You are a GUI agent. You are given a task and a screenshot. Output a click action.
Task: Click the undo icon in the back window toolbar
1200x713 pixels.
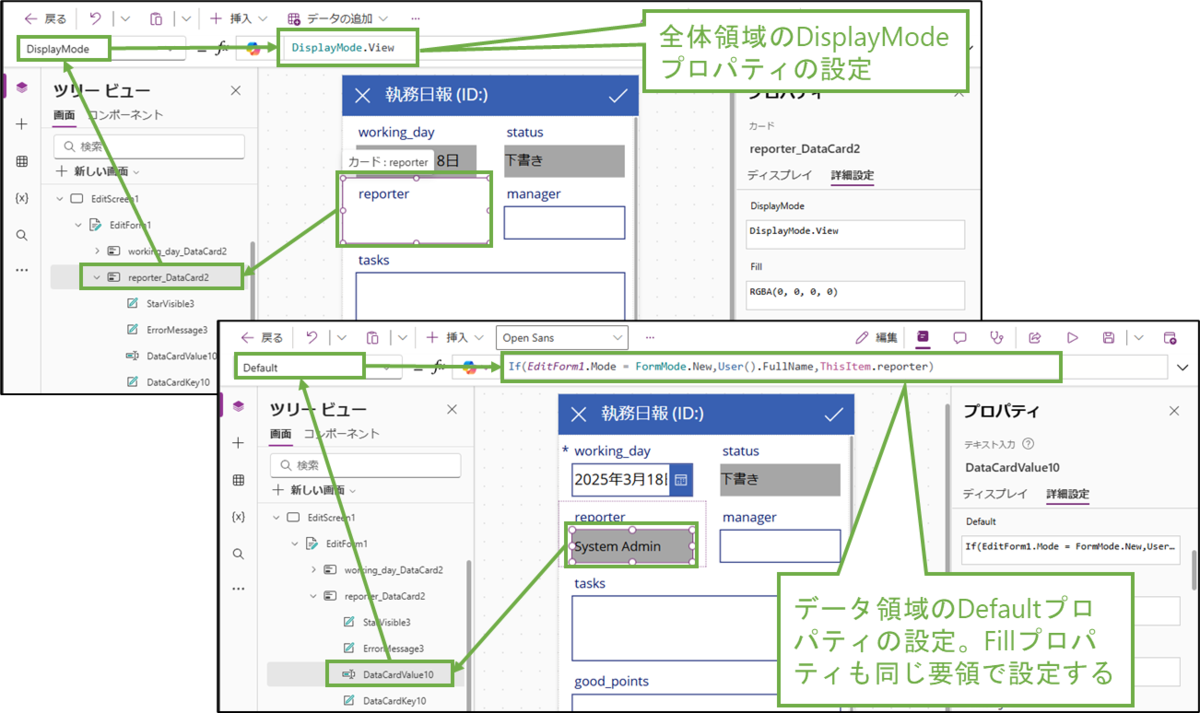tap(95, 19)
